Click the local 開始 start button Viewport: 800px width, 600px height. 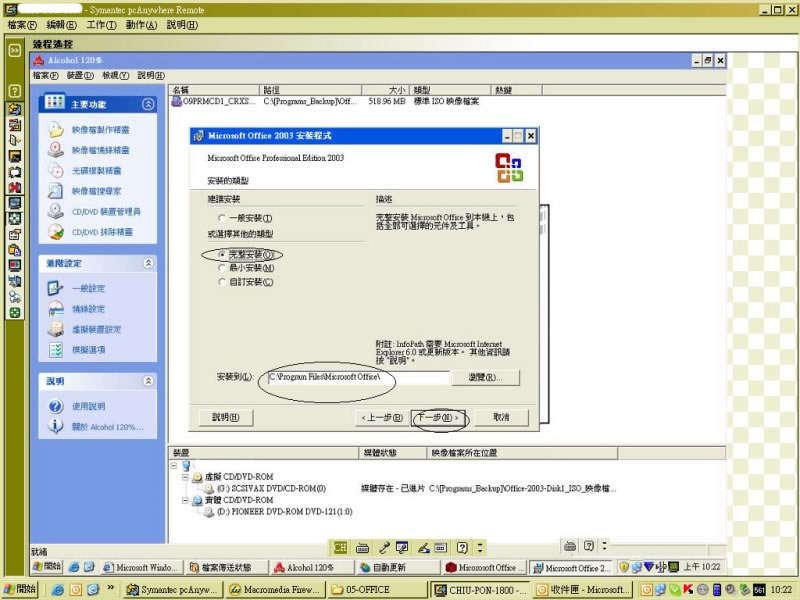[x=20, y=589]
